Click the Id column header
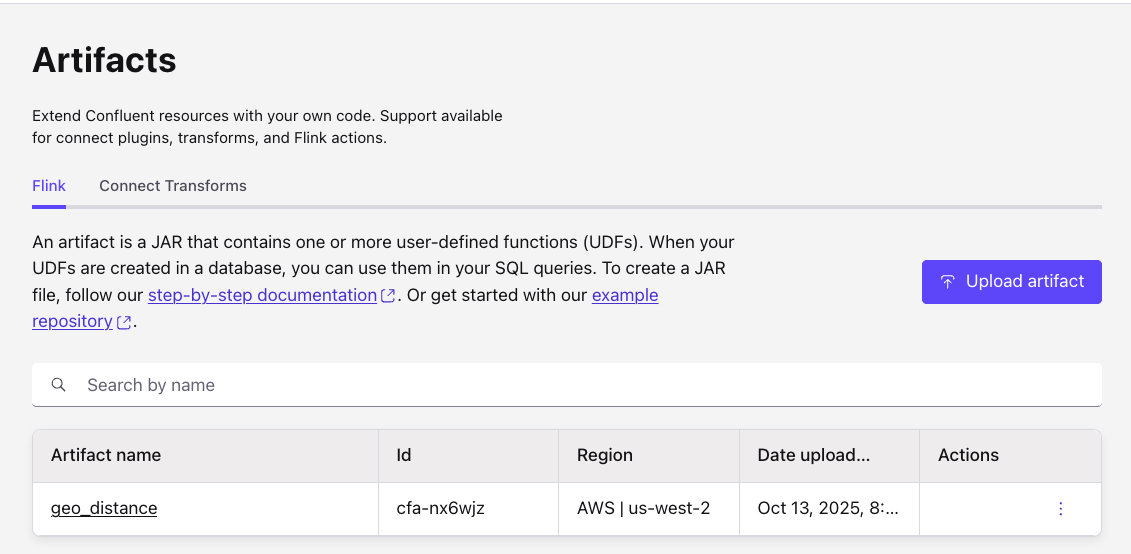The height and width of the screenshot is (554, 1131). point(404,455)
